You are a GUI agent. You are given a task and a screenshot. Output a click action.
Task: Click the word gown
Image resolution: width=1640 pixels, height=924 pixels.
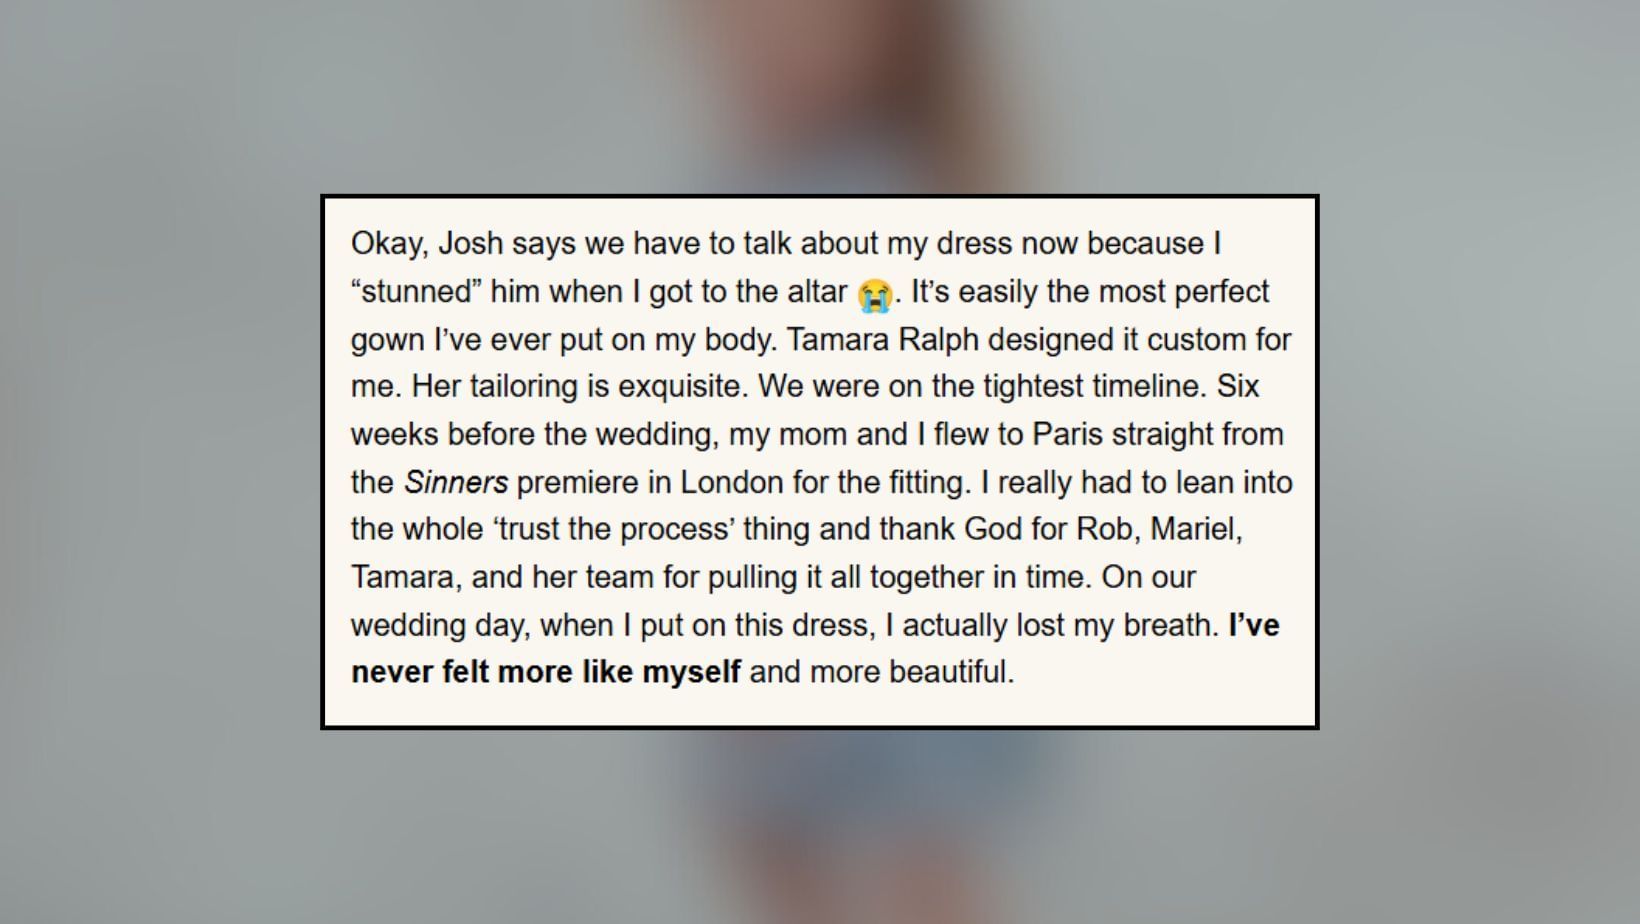tap(387, 340)
